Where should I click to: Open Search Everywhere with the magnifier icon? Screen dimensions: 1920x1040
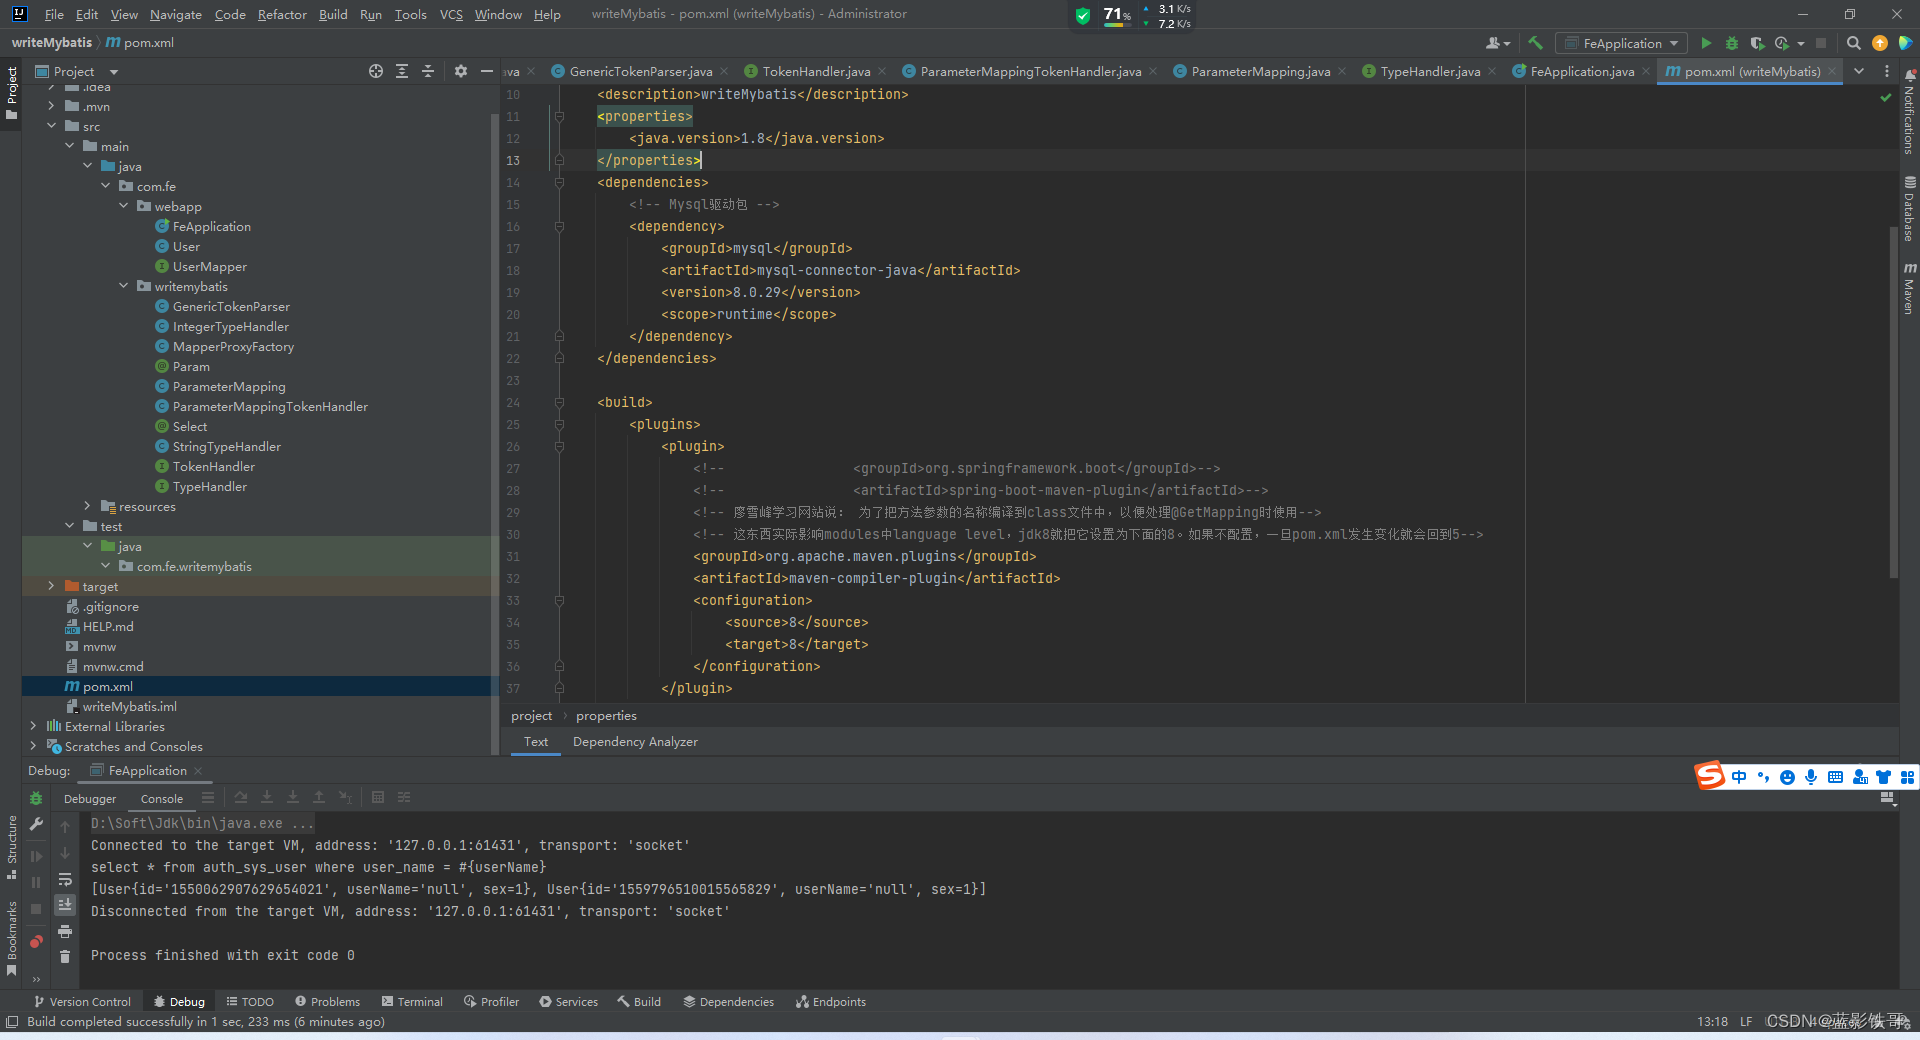(x=1854, y=43)
